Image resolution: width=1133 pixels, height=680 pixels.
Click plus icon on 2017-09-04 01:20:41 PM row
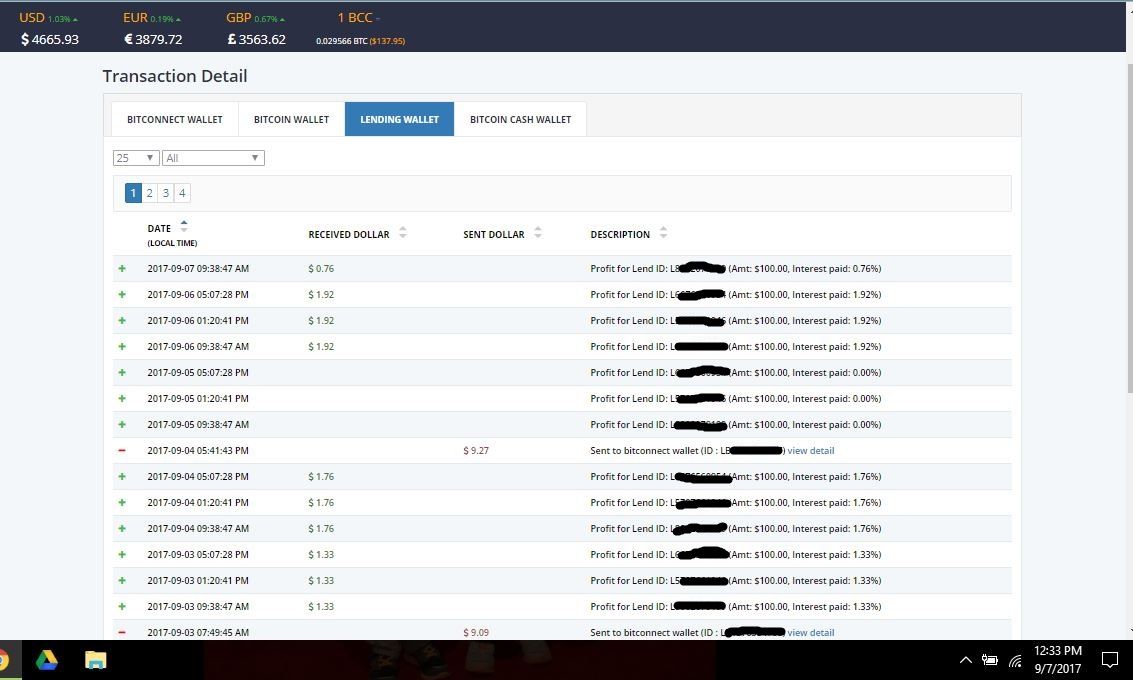pyautogui.click(x=122, y=502)
